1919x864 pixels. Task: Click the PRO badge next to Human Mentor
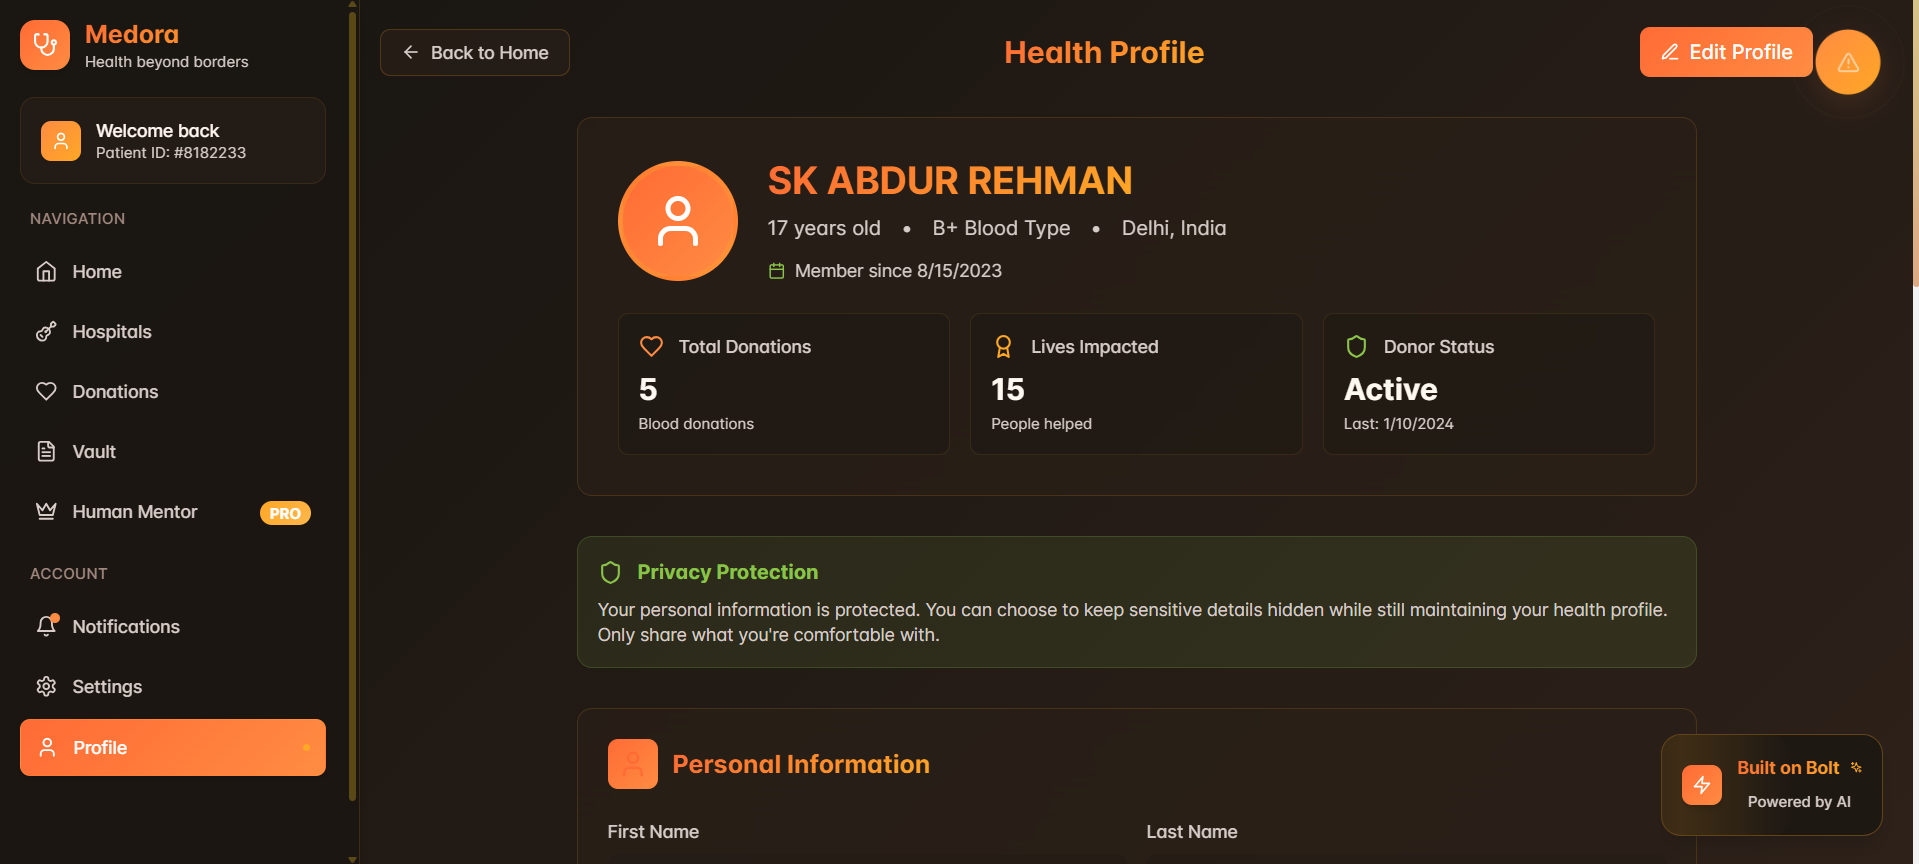pyautogui.click(x=285, y=513)
